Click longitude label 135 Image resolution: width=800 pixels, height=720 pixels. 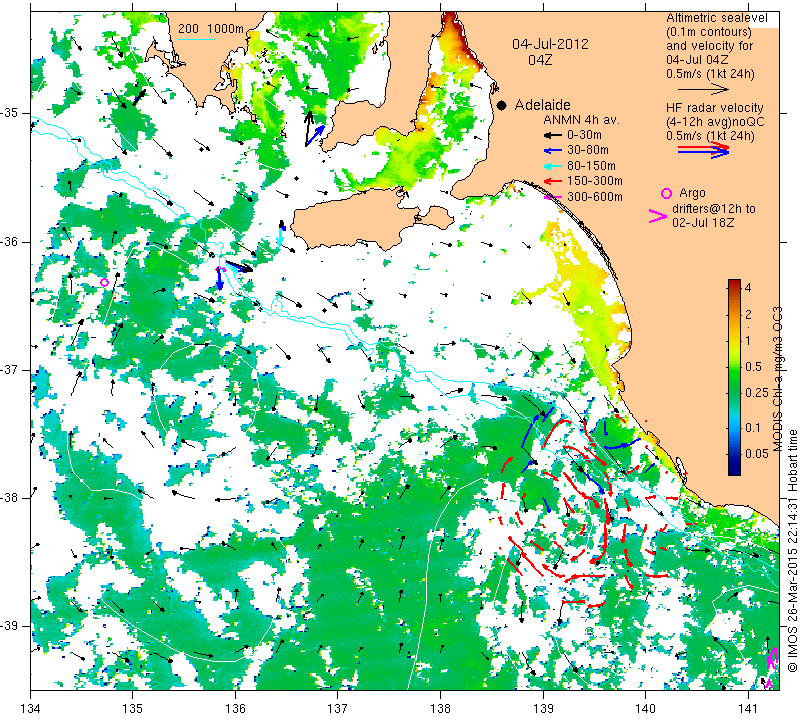[133, 709]
